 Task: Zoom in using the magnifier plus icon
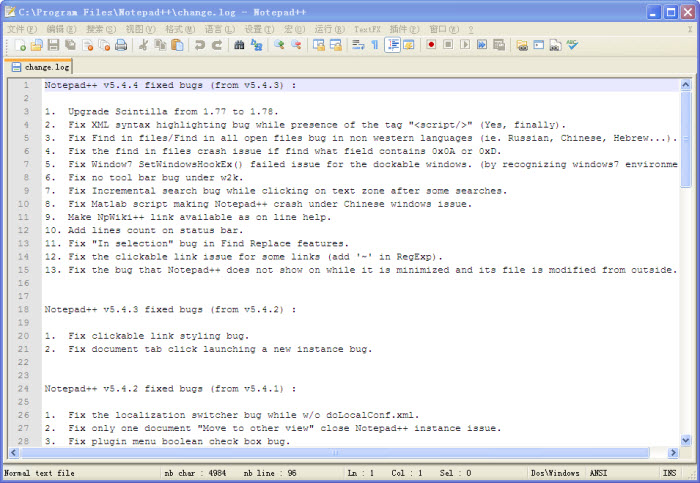279,45
